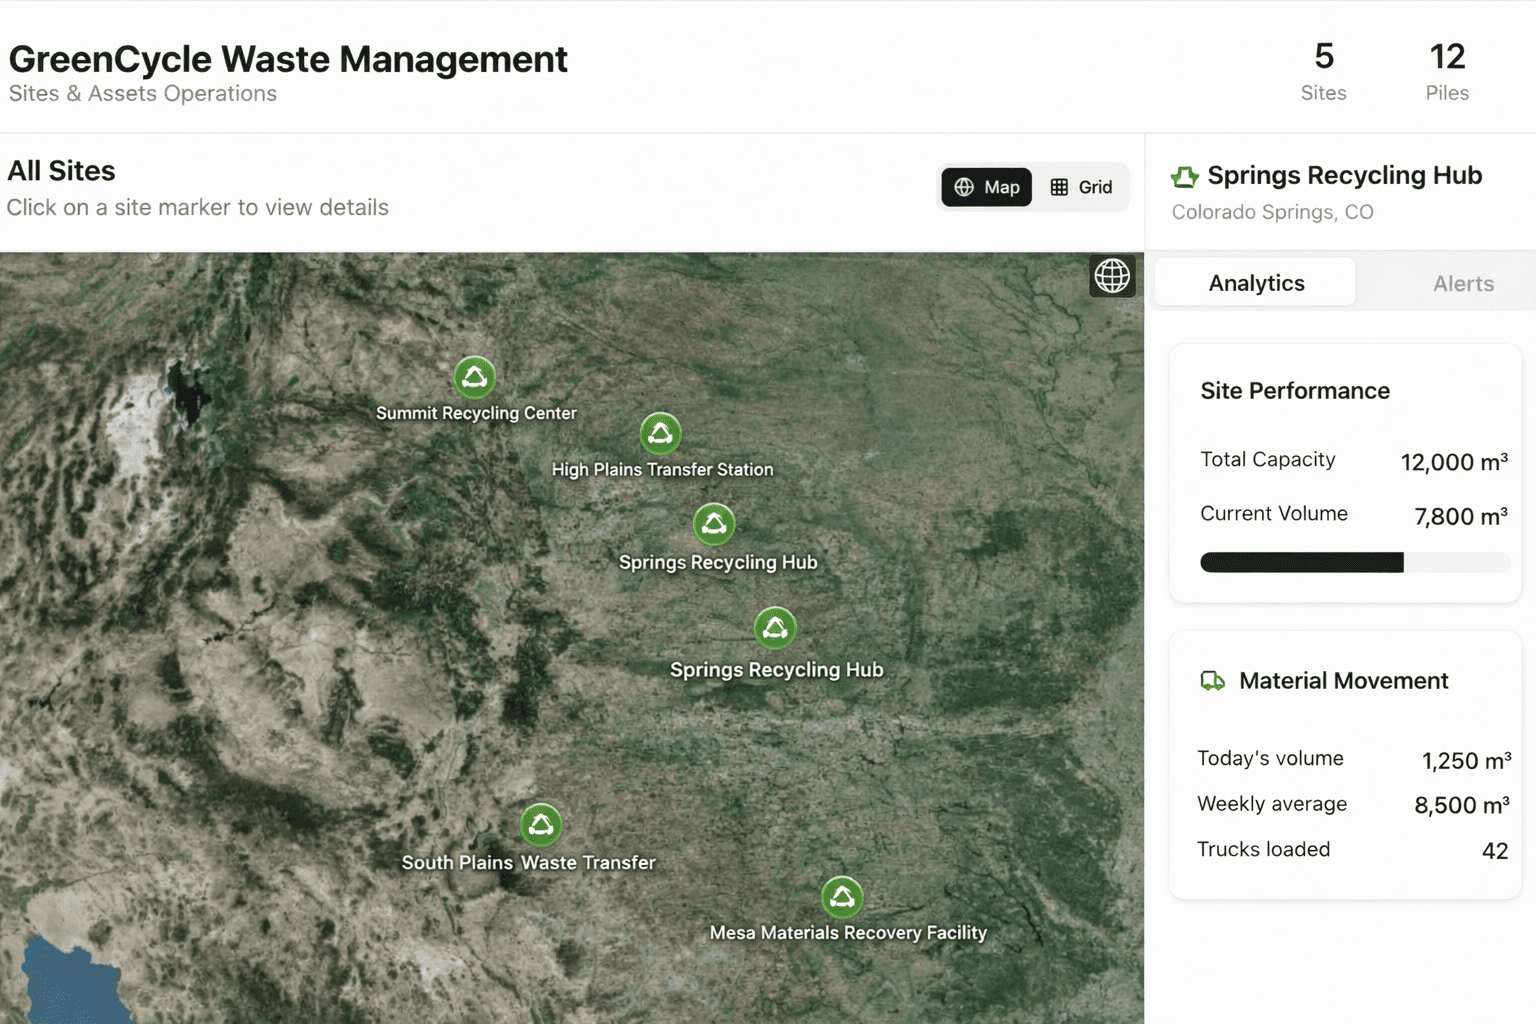Click the Colorado Springs, CO location text
This screenshot has width=1536, height=1024.
pos(1272,212)
